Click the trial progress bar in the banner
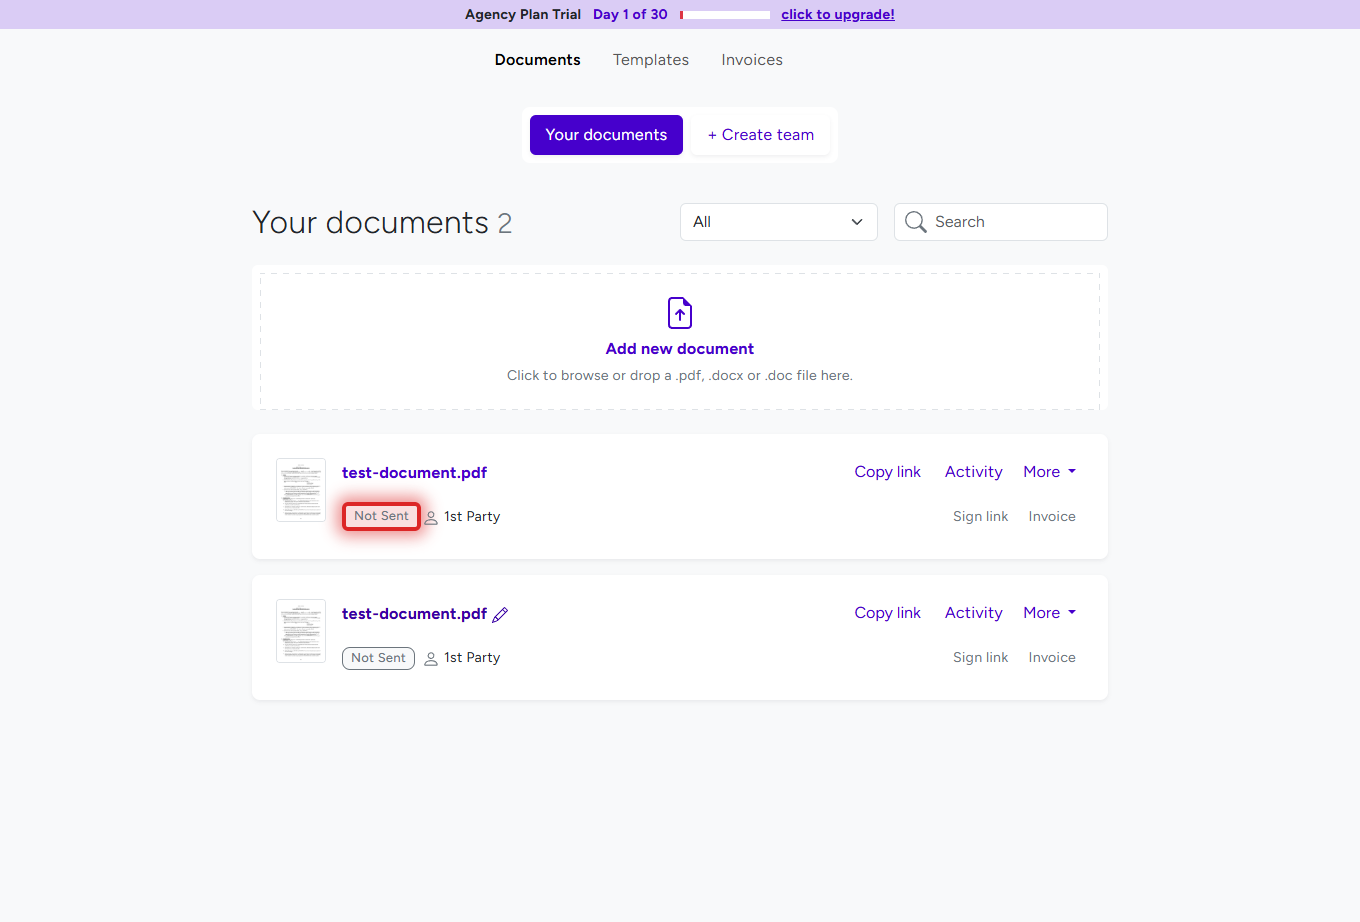 click(x=724, y=14)
